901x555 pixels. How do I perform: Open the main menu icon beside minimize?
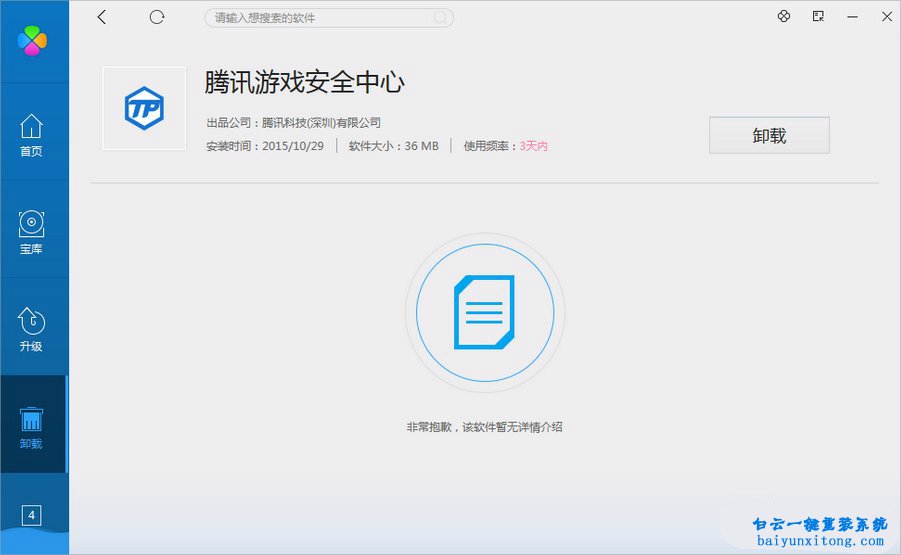[818, 17]
